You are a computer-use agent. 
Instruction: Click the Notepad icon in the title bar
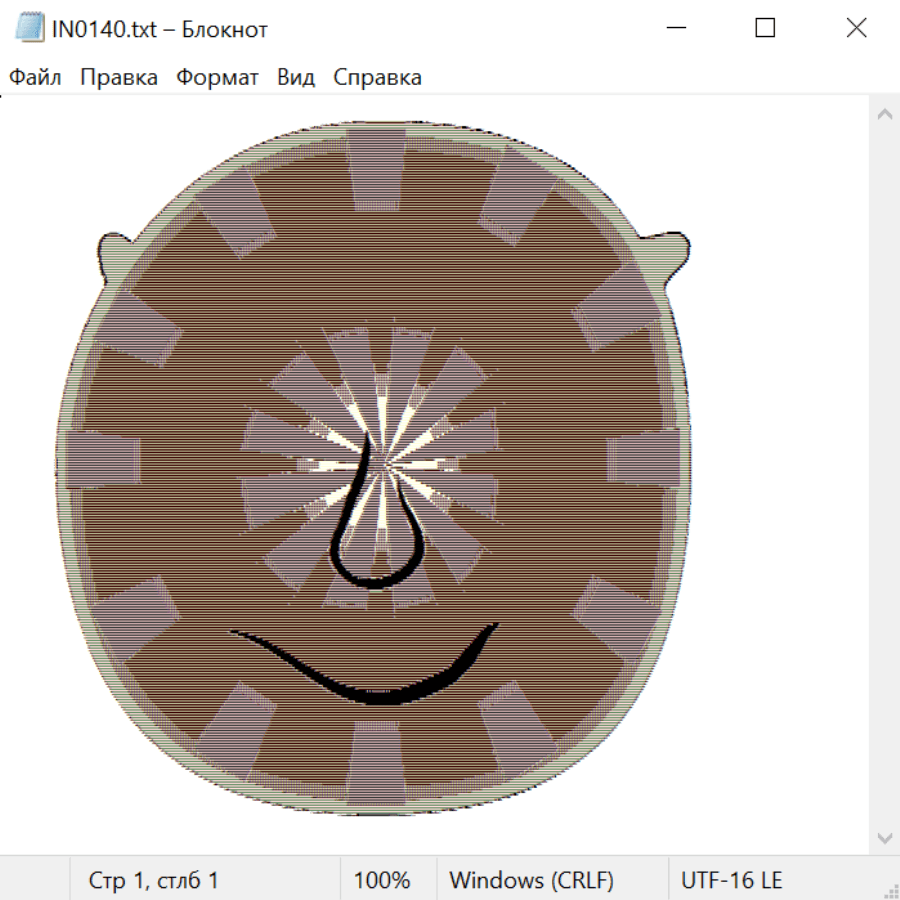point(31,28)
